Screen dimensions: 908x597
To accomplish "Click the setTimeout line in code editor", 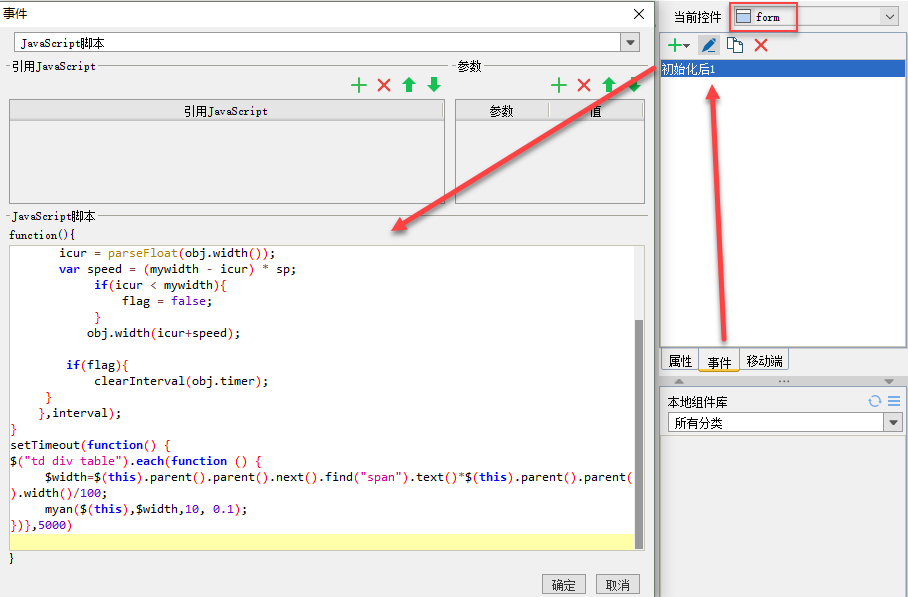I will [x=90, y=445].
